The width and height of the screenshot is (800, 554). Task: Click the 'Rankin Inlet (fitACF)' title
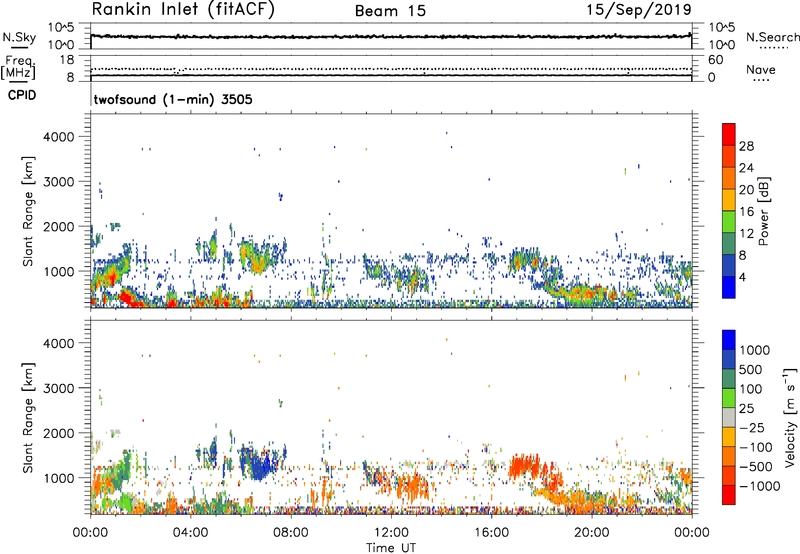click(x=183, y=10)
